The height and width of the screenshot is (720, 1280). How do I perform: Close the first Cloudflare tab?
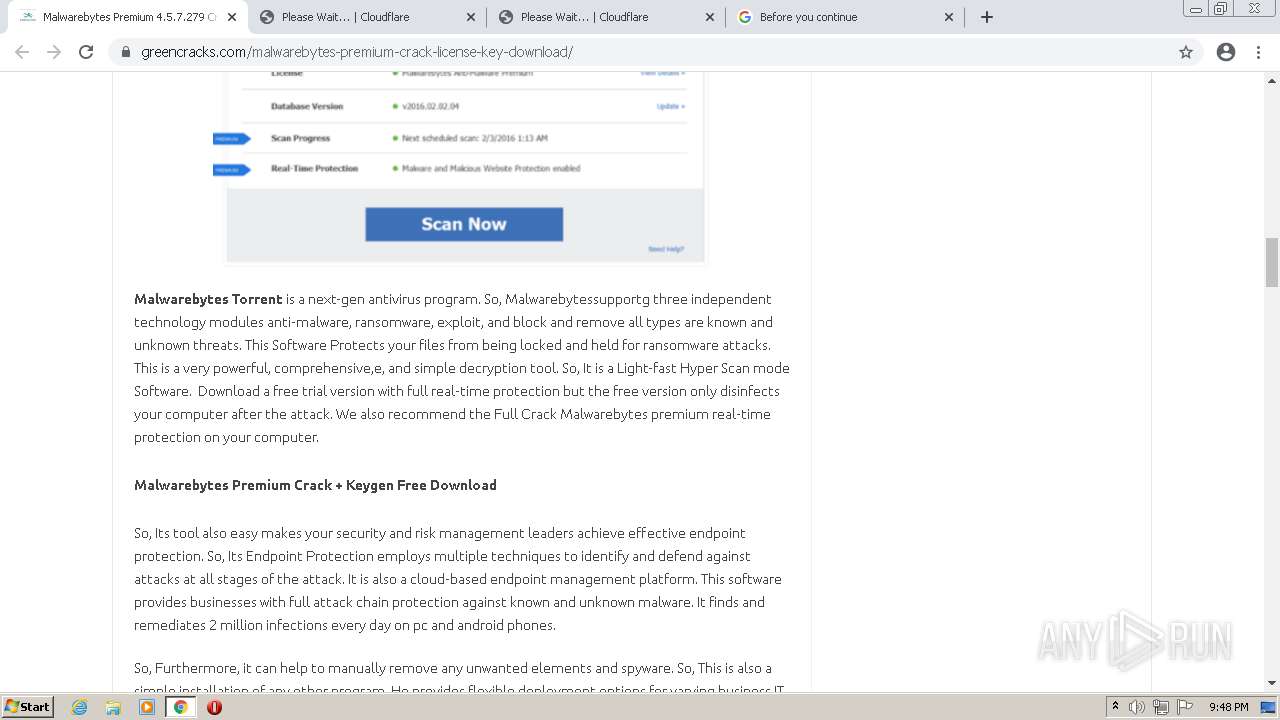(x=471, y=17)
